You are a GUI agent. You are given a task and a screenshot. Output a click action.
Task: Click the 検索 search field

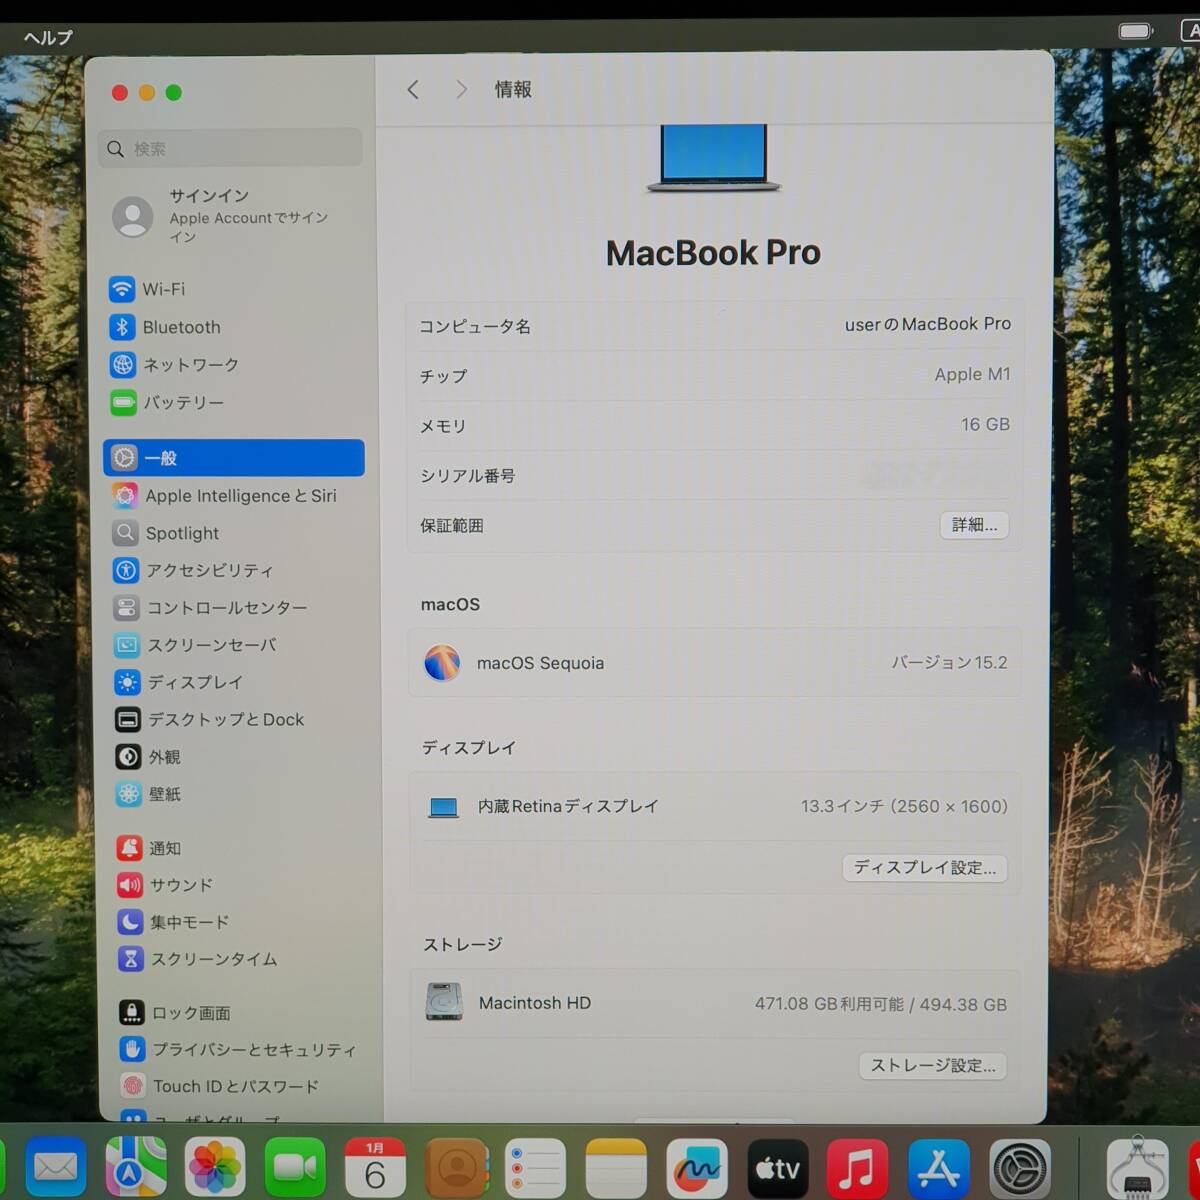pyautogui.click(x=231, y=149)
